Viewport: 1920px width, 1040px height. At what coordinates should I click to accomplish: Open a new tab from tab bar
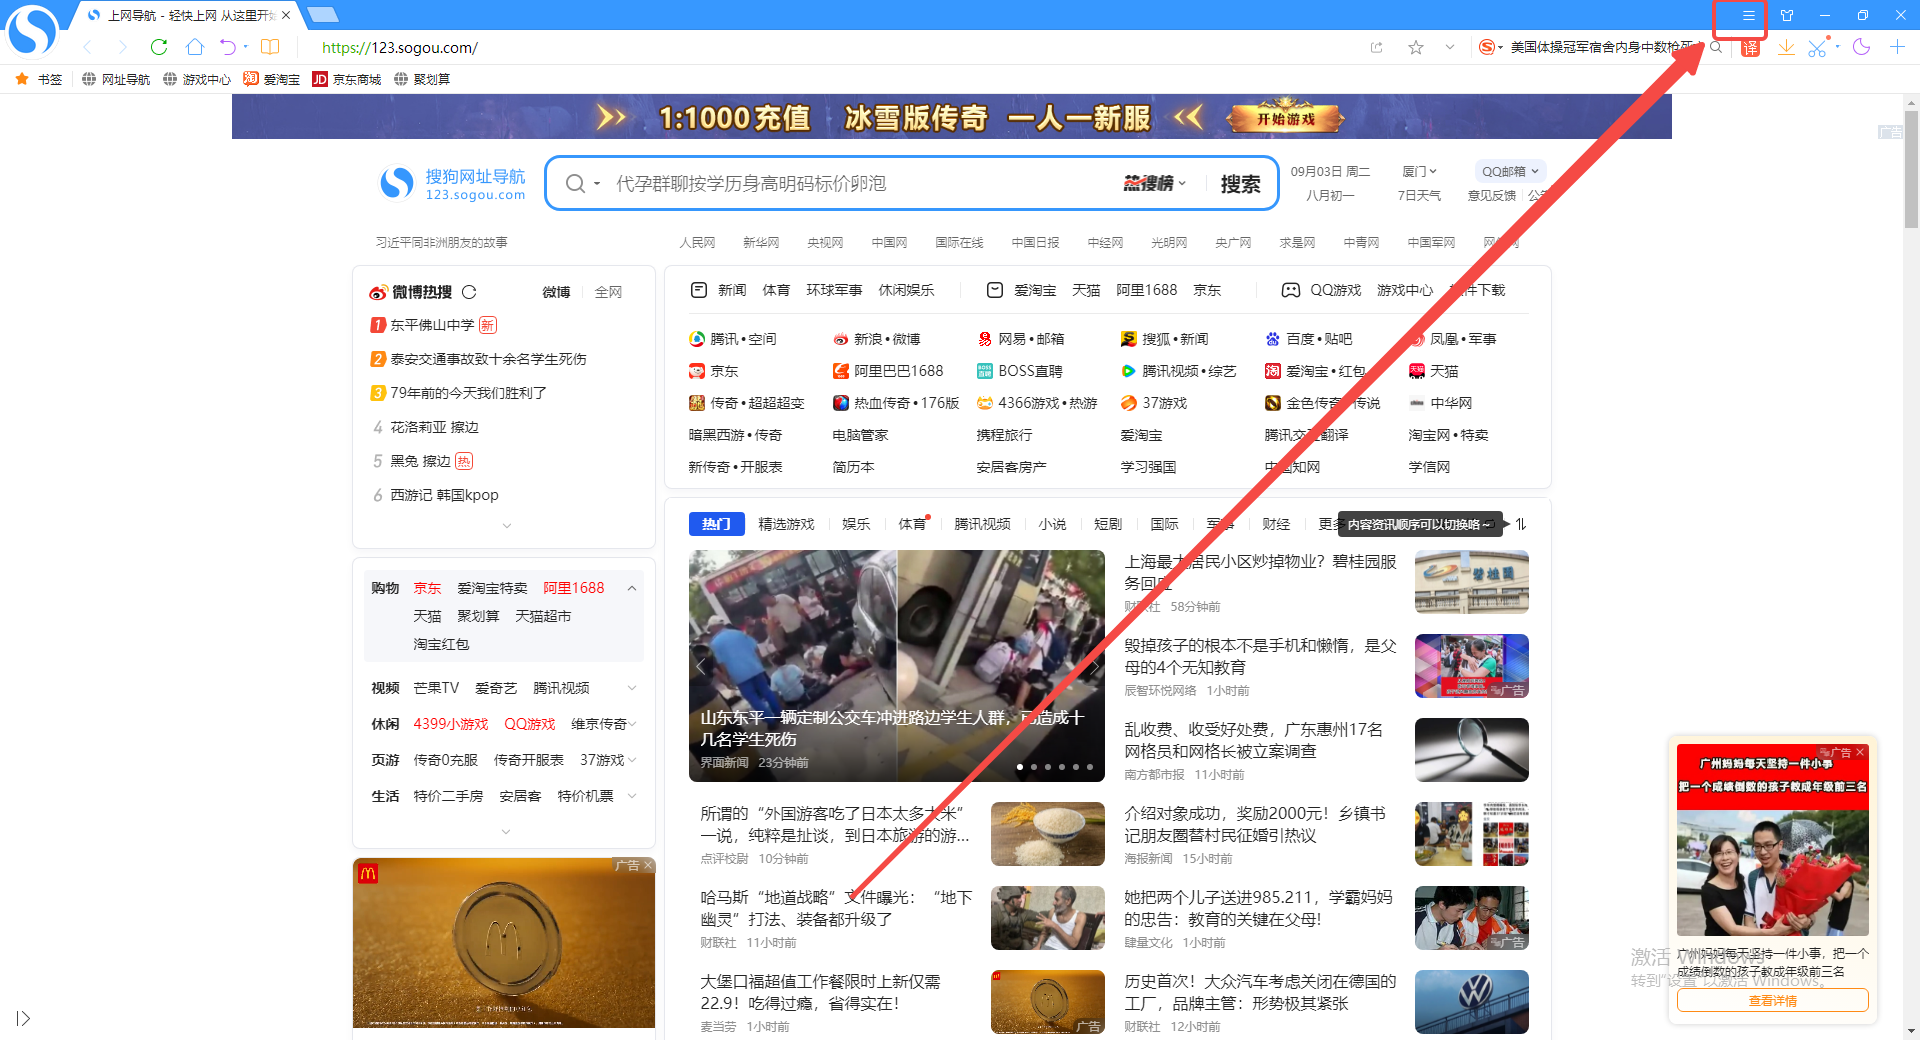tap(322, 15)
